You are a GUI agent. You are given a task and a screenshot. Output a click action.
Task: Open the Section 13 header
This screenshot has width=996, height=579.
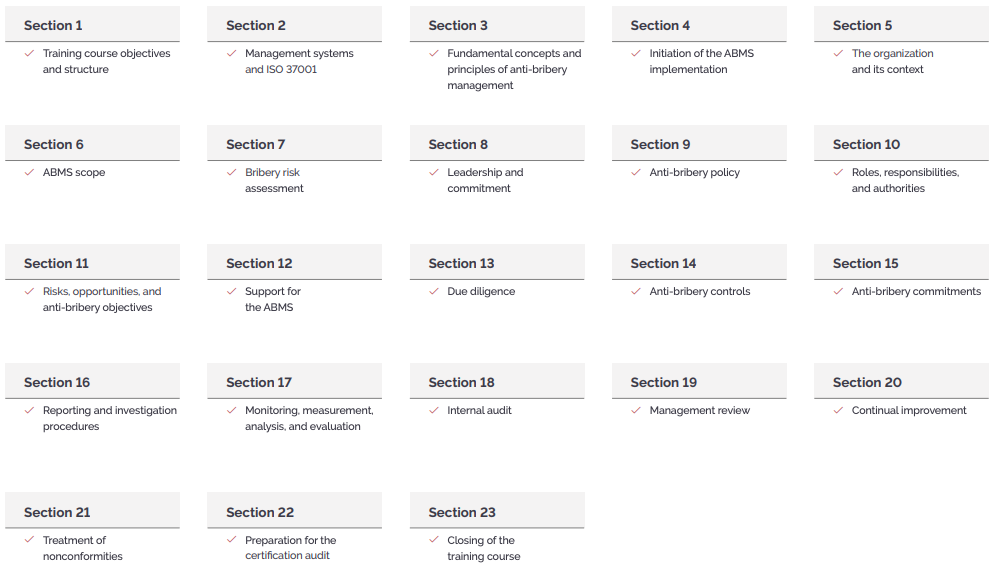pyautogui.click(x=497, y=262)
